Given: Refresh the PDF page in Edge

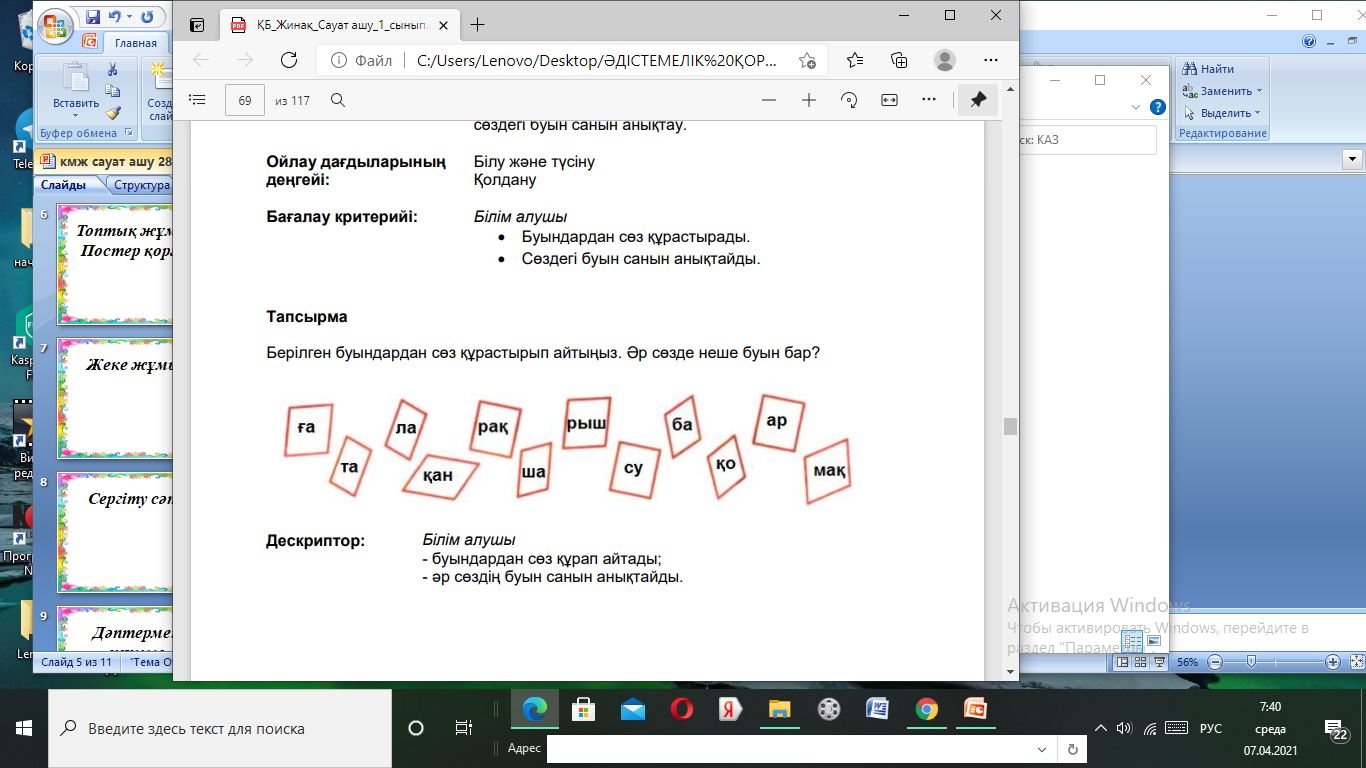Looking at the screenshot, I should pyautogui.click(x=289, y=60).
